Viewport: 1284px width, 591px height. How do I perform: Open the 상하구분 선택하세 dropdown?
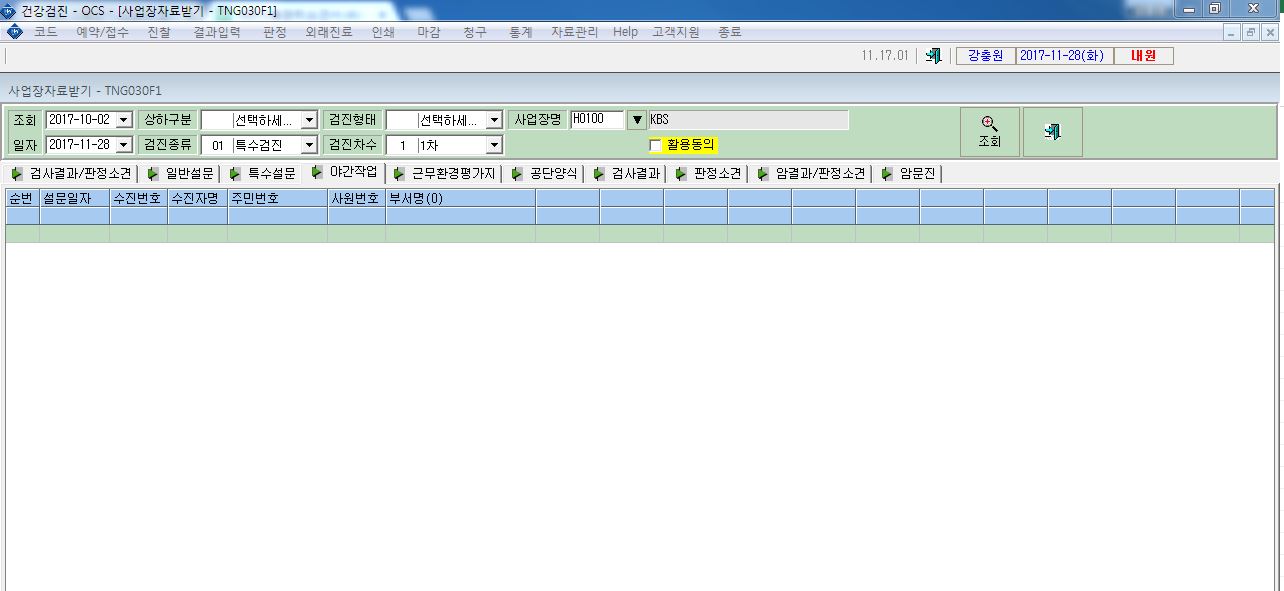309,120
